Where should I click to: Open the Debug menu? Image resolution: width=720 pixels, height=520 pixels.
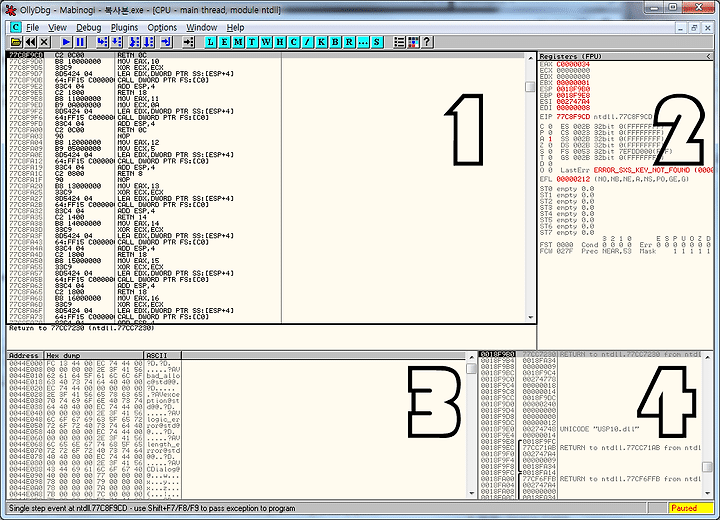(x=89, y=28)
